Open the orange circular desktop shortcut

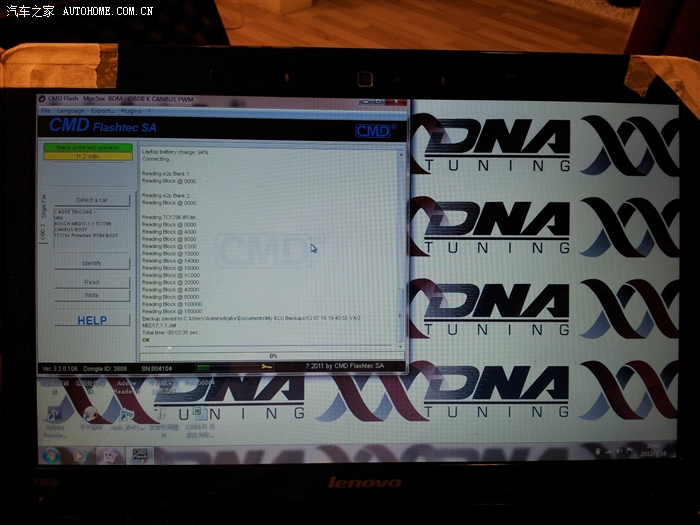pos(91,419)
